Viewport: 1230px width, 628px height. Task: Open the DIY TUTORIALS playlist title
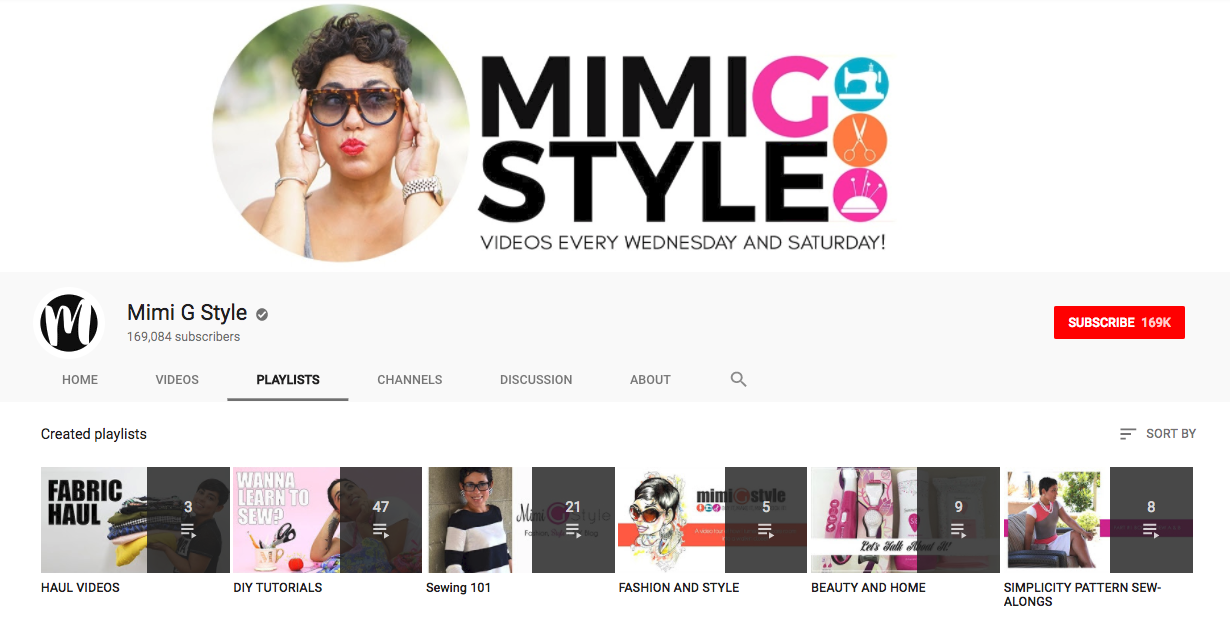tap(278, 588)
